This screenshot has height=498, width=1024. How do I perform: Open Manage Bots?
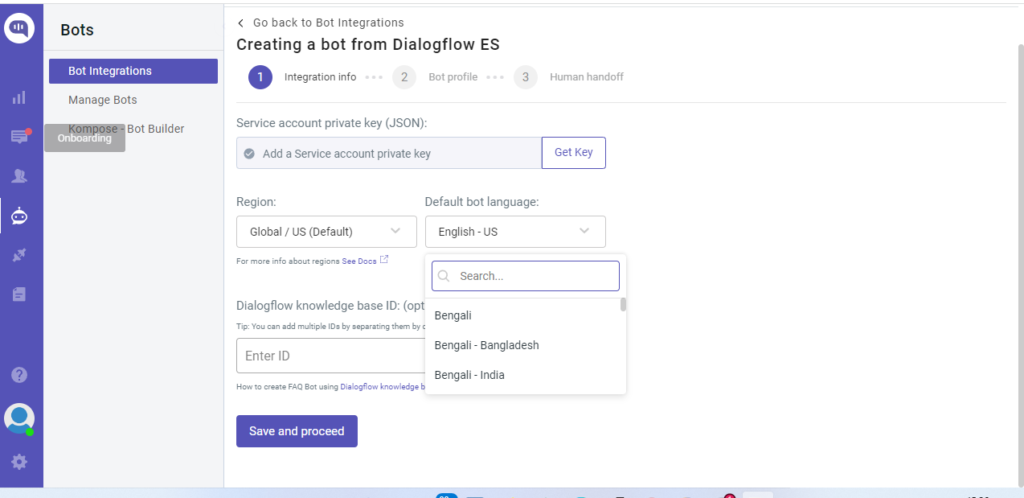tap(103, 100)
